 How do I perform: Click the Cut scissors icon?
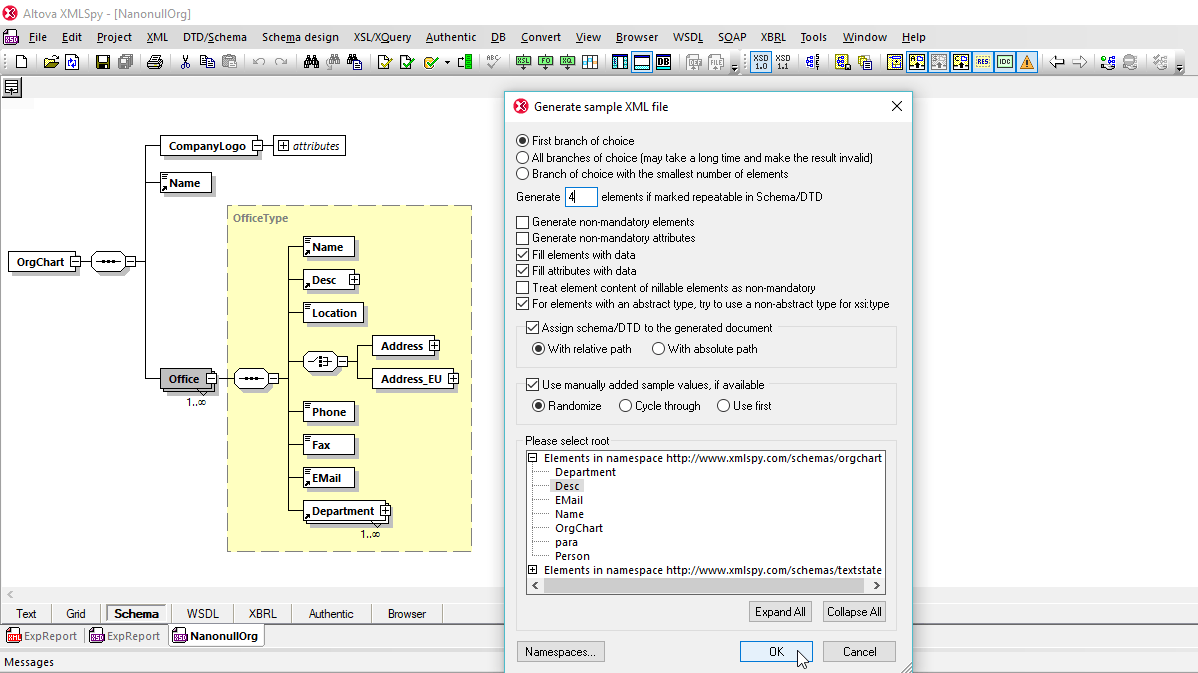185,62
